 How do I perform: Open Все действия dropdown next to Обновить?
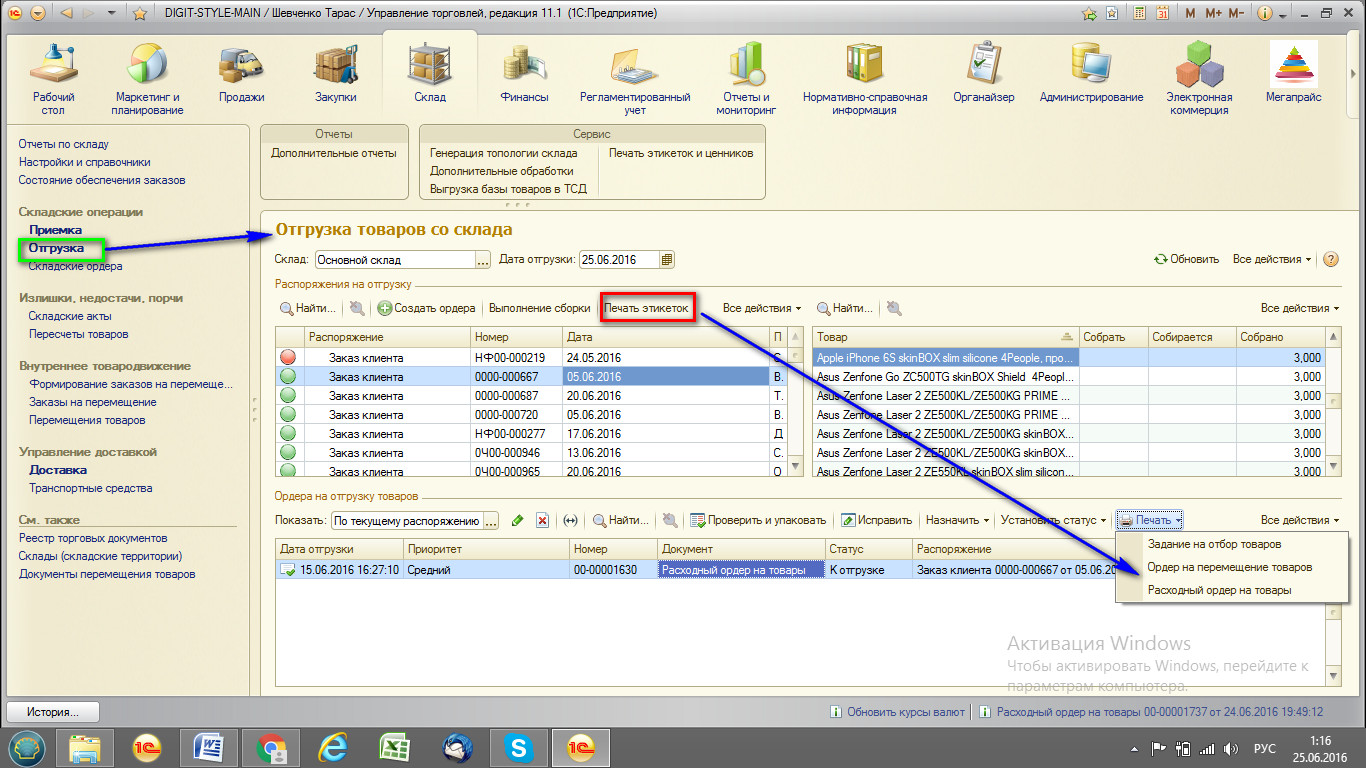tap(1272, 259)
